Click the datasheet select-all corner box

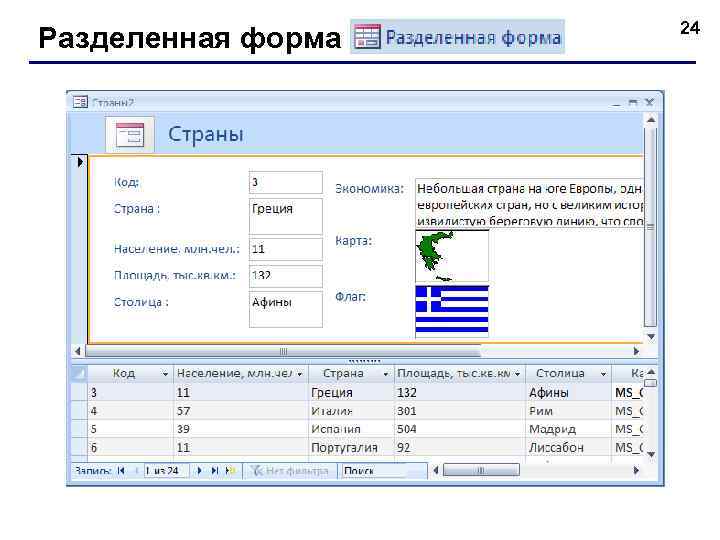(79, 374)
